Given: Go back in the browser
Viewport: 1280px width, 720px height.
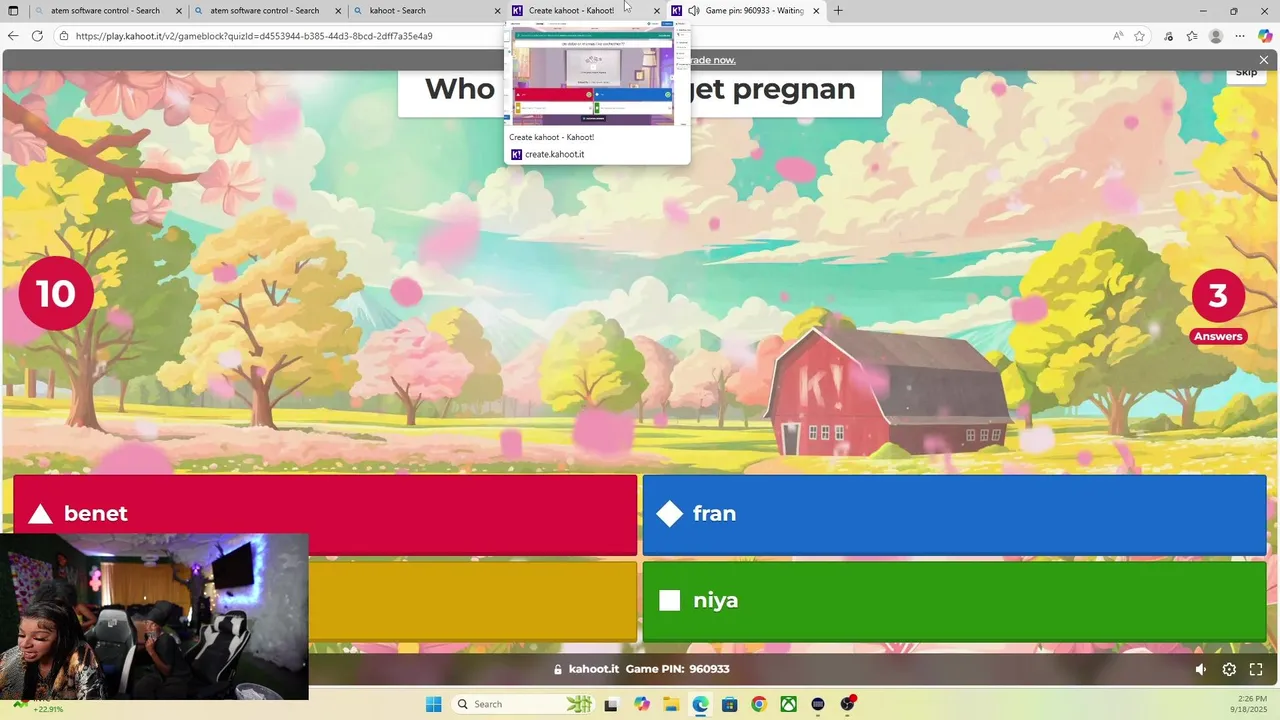Looking at the screenshot, I should point(13,36).
